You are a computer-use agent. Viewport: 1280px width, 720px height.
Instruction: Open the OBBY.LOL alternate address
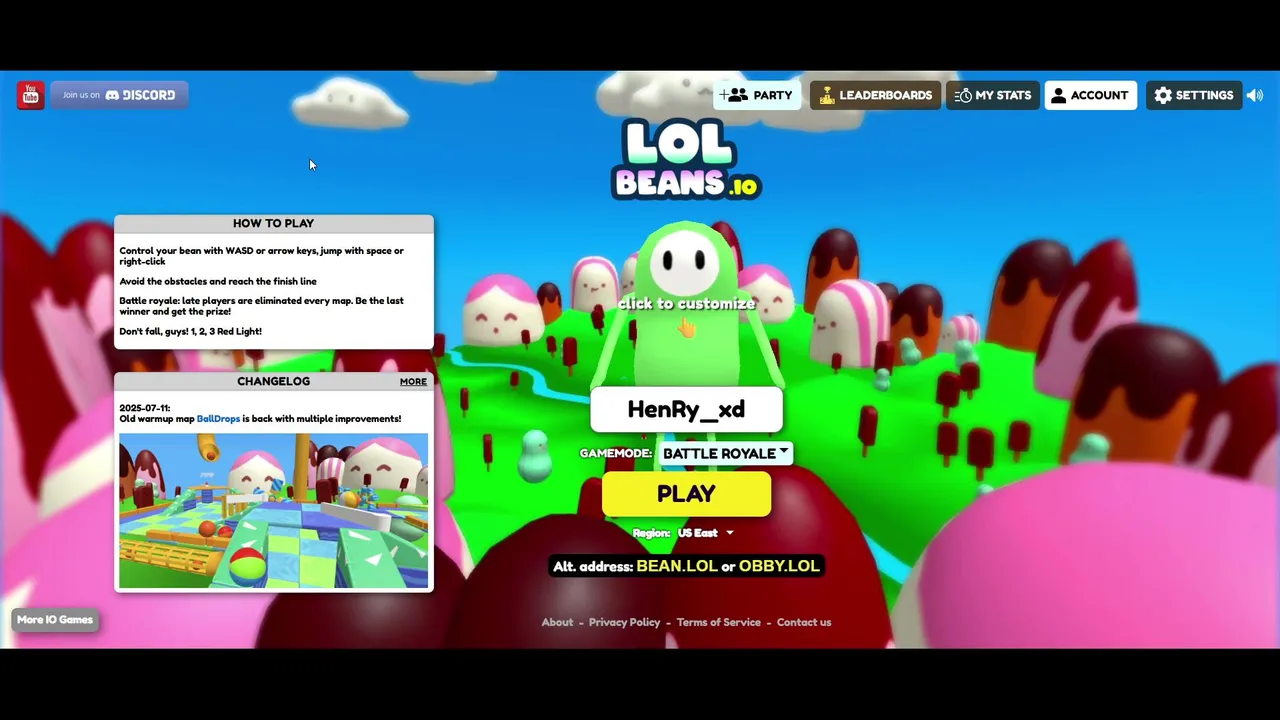tap(779, 566)
